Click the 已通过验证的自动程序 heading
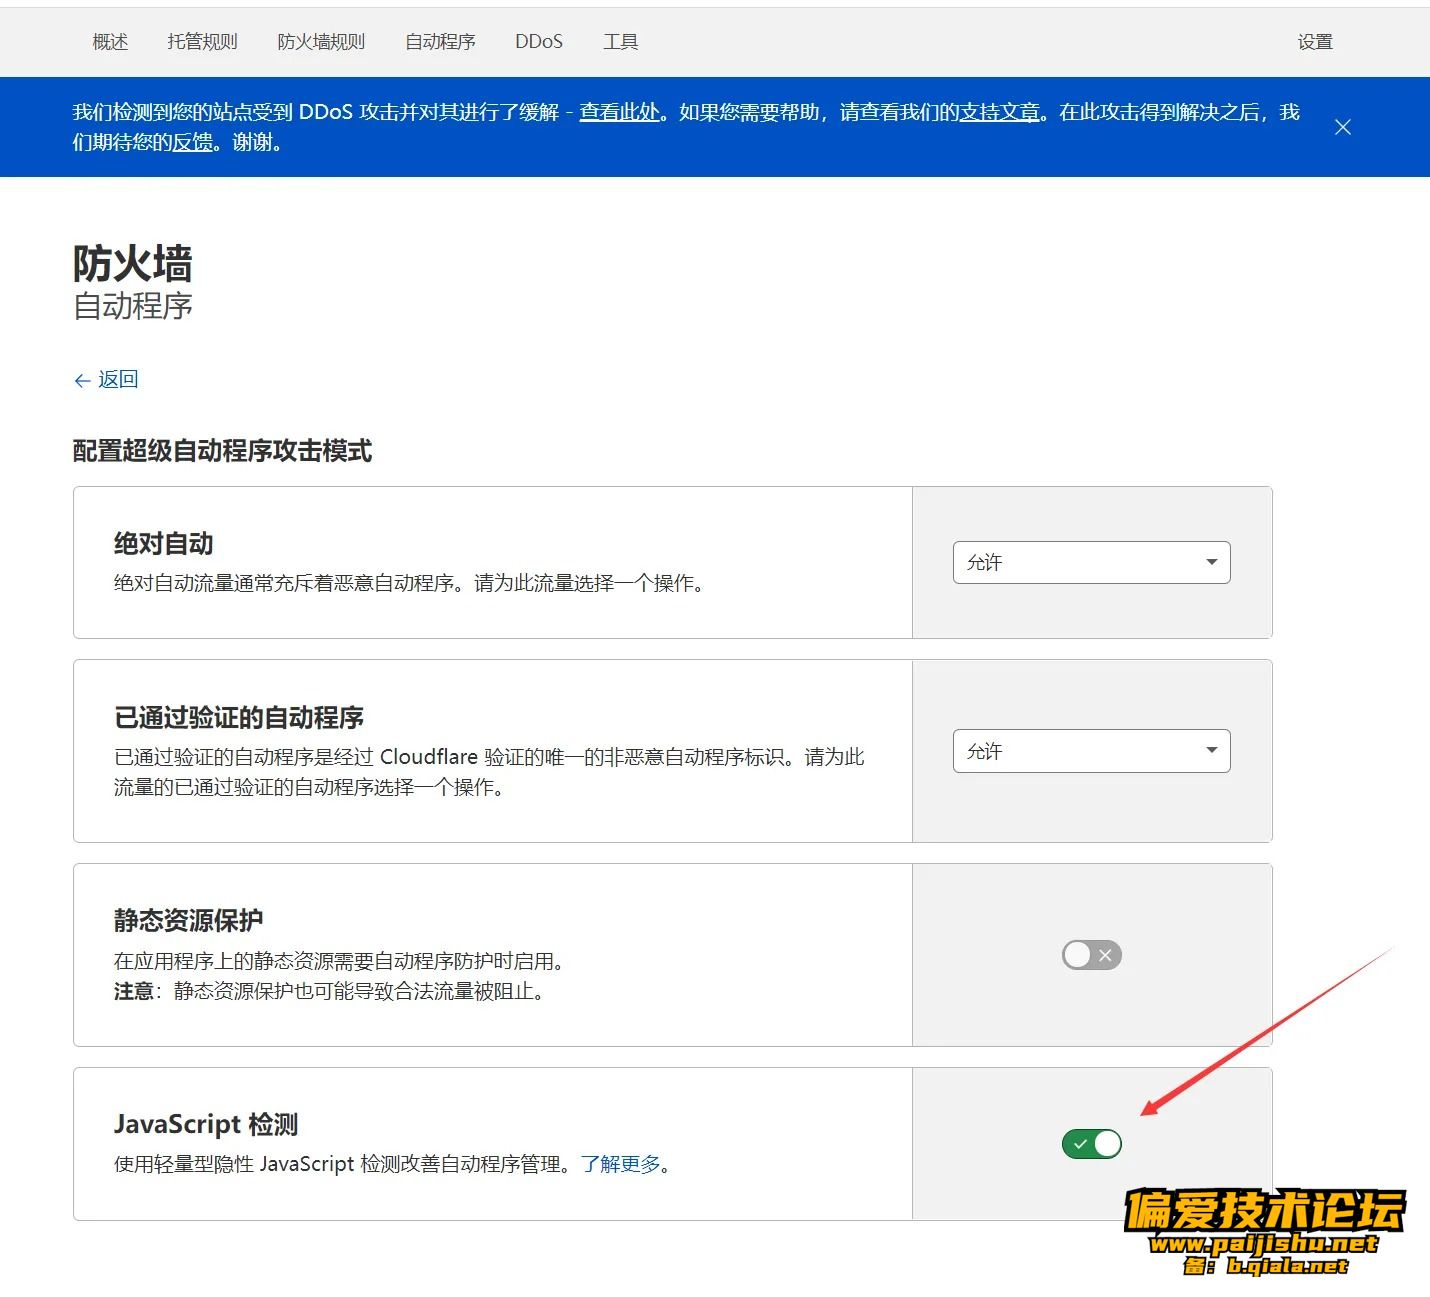This screenshot has height=1297, width=1430. tap(239, 717)
